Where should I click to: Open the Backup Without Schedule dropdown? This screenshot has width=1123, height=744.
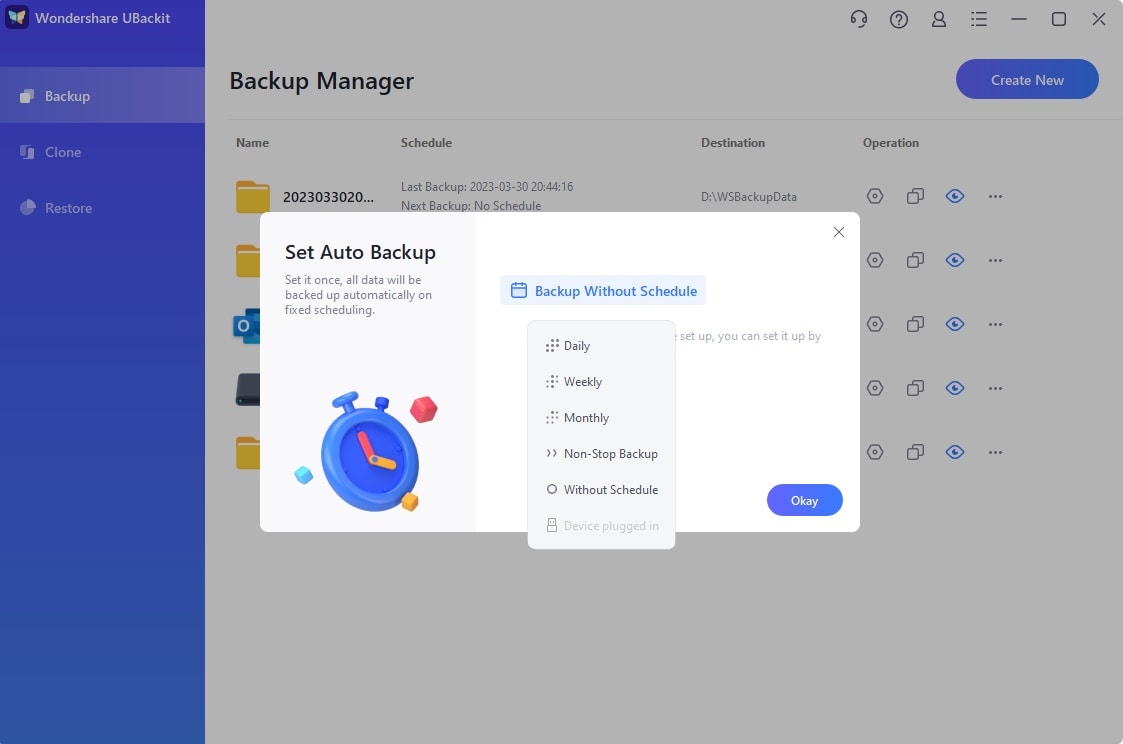pyautogui.click(x=603, y=291)
